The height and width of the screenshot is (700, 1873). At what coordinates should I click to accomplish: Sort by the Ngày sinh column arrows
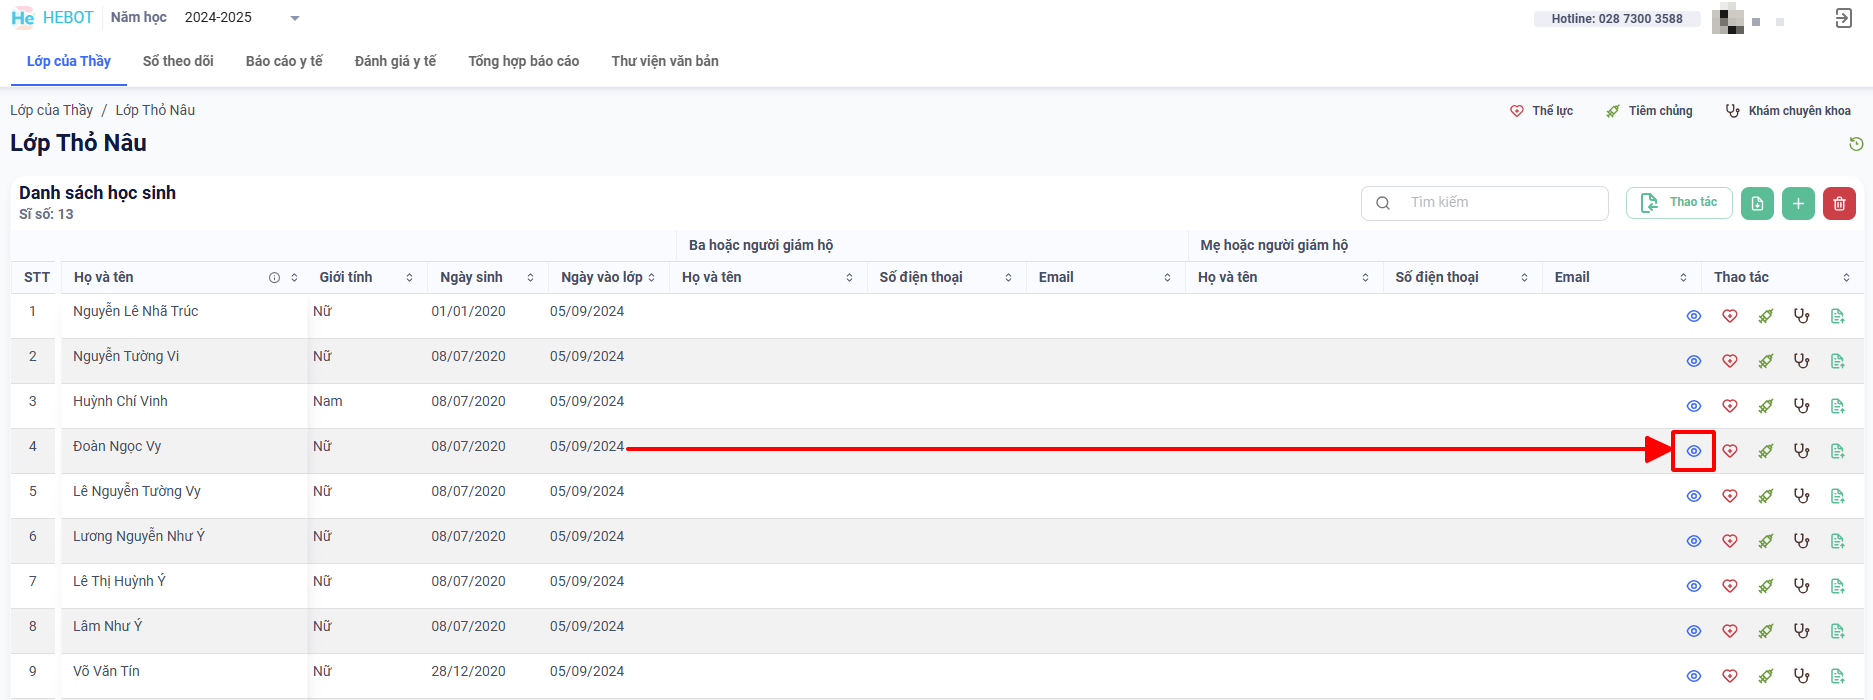point(530,278)
